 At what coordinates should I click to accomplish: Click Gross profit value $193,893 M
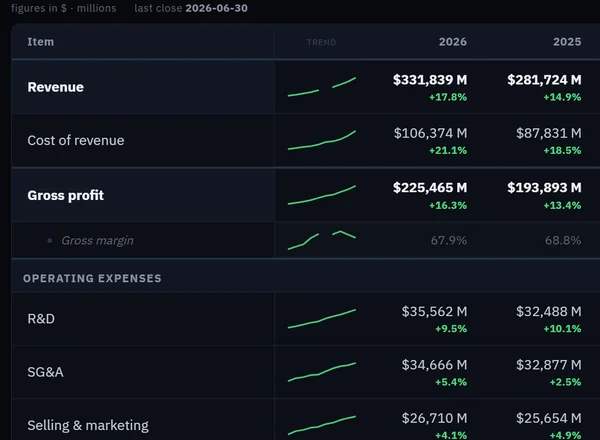[x=544, y=188]
